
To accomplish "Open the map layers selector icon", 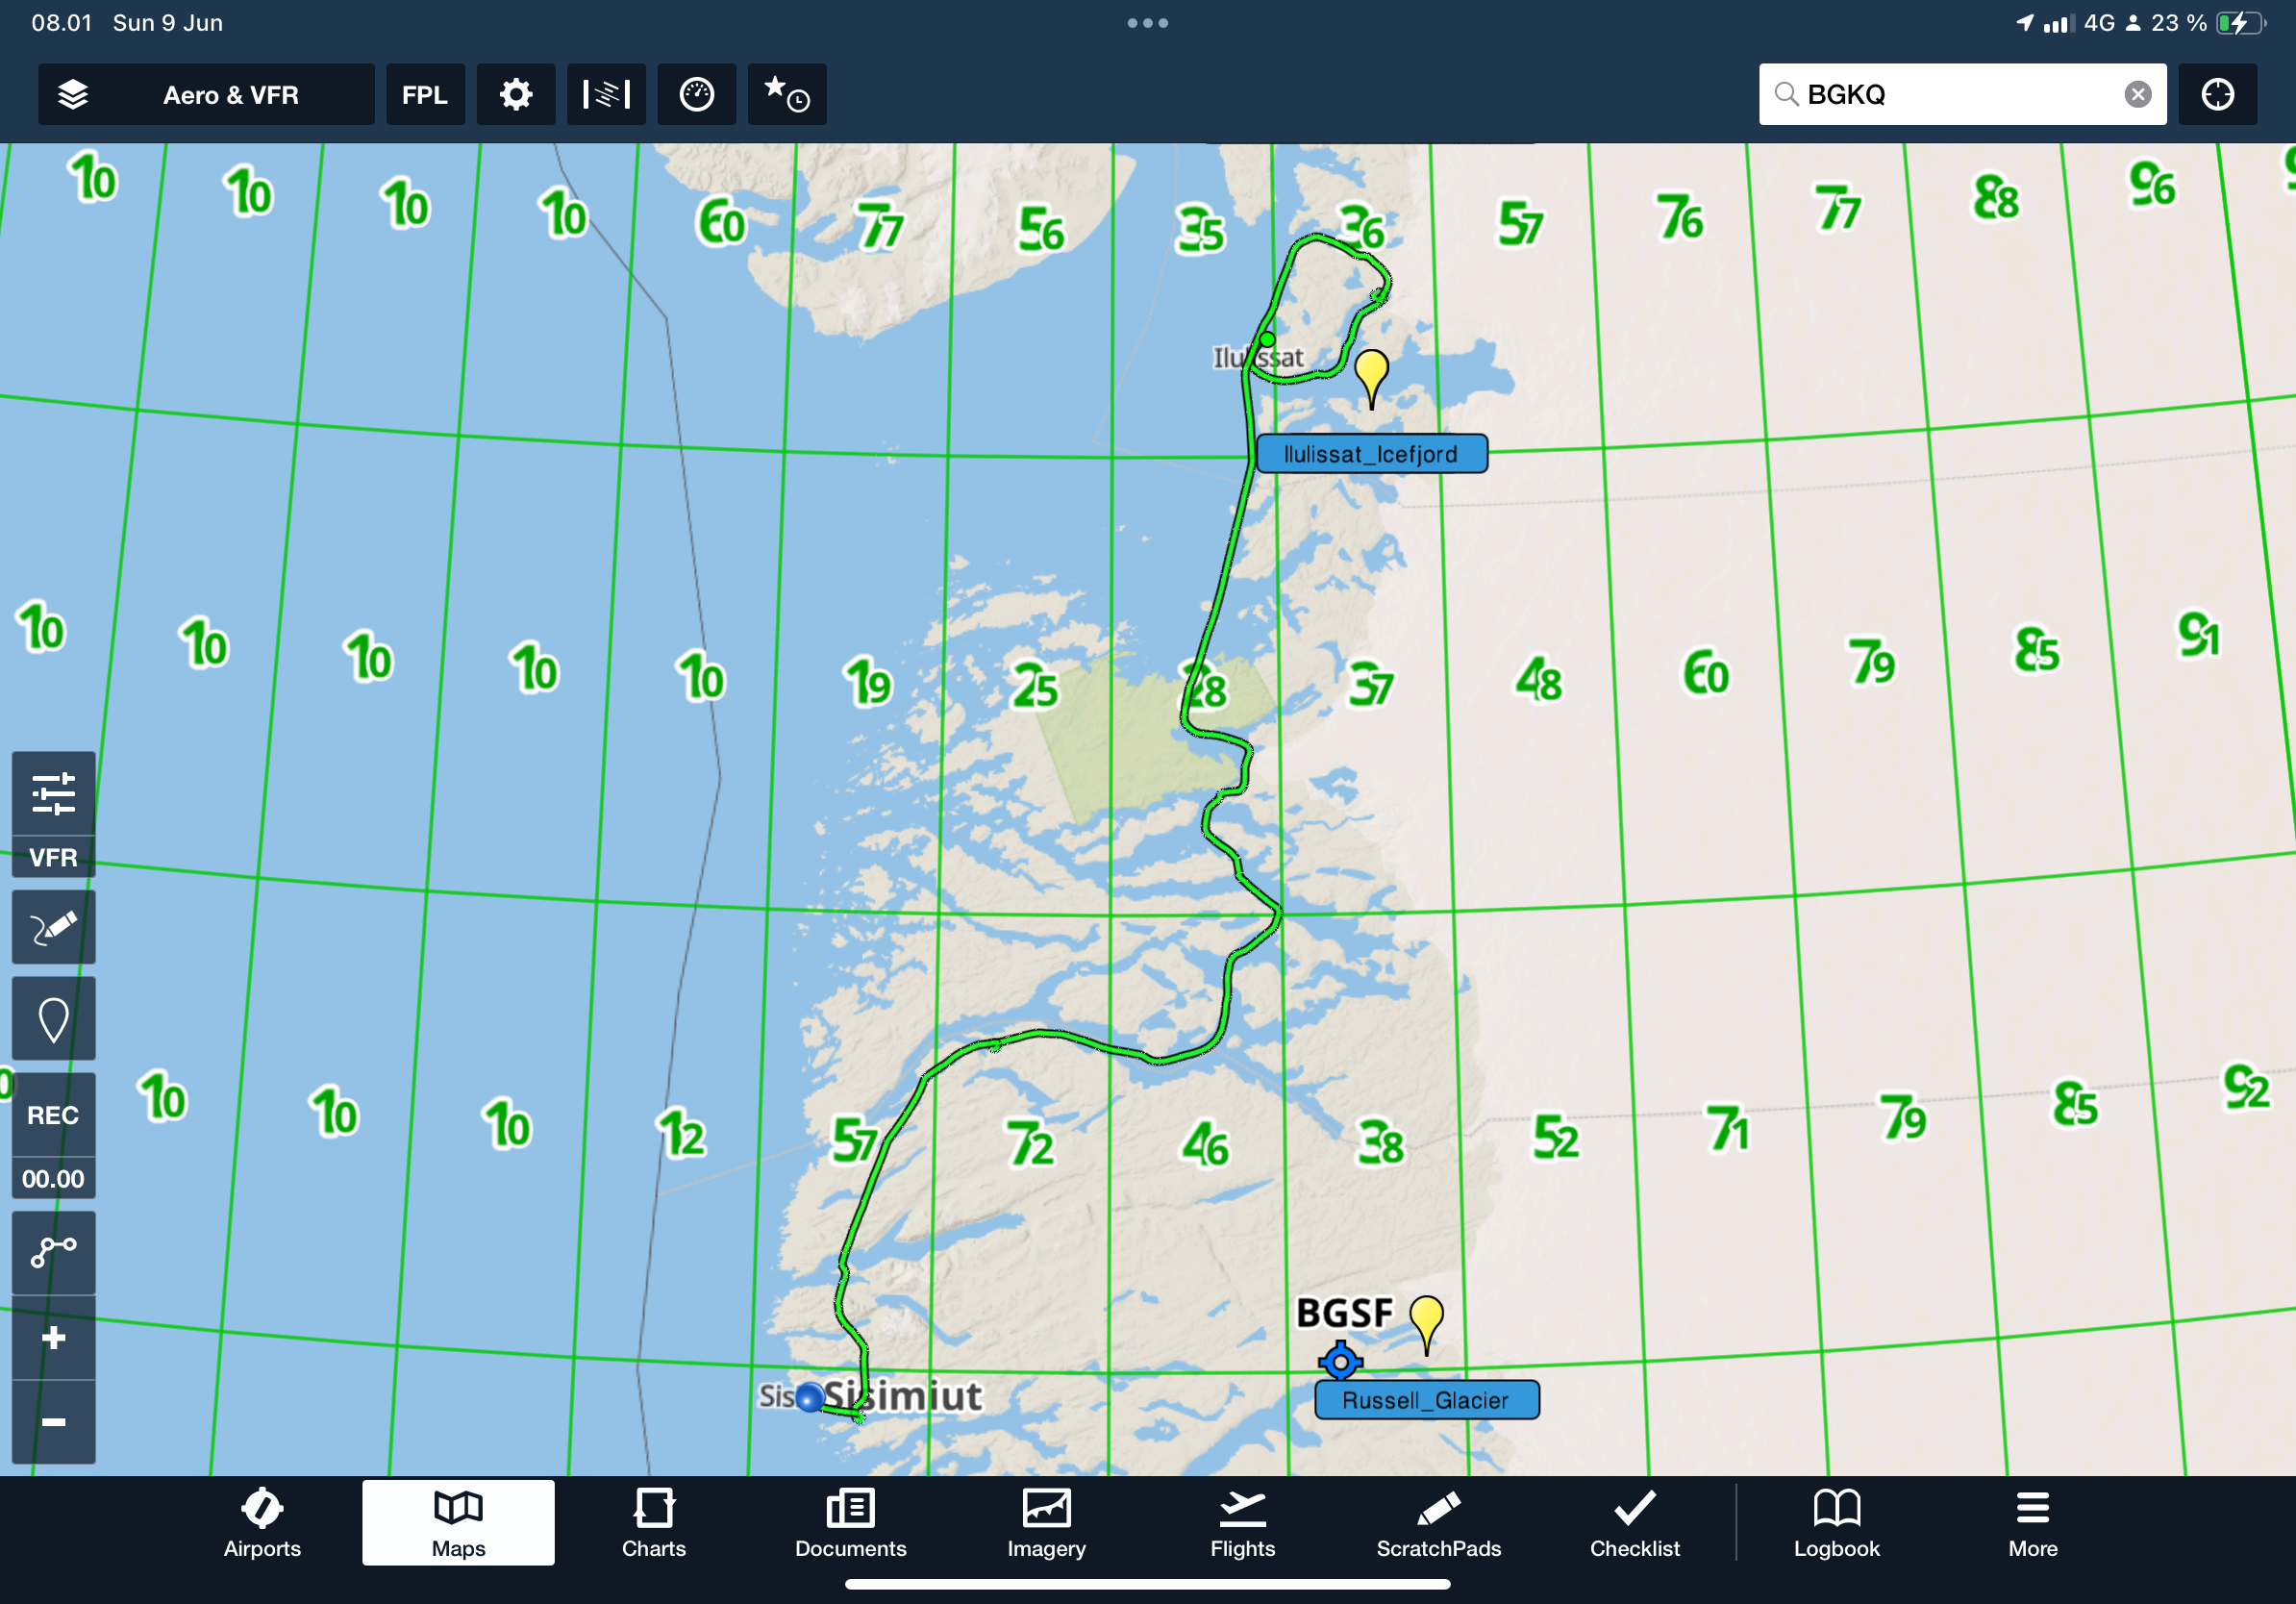I will click(x=73, y=95).
